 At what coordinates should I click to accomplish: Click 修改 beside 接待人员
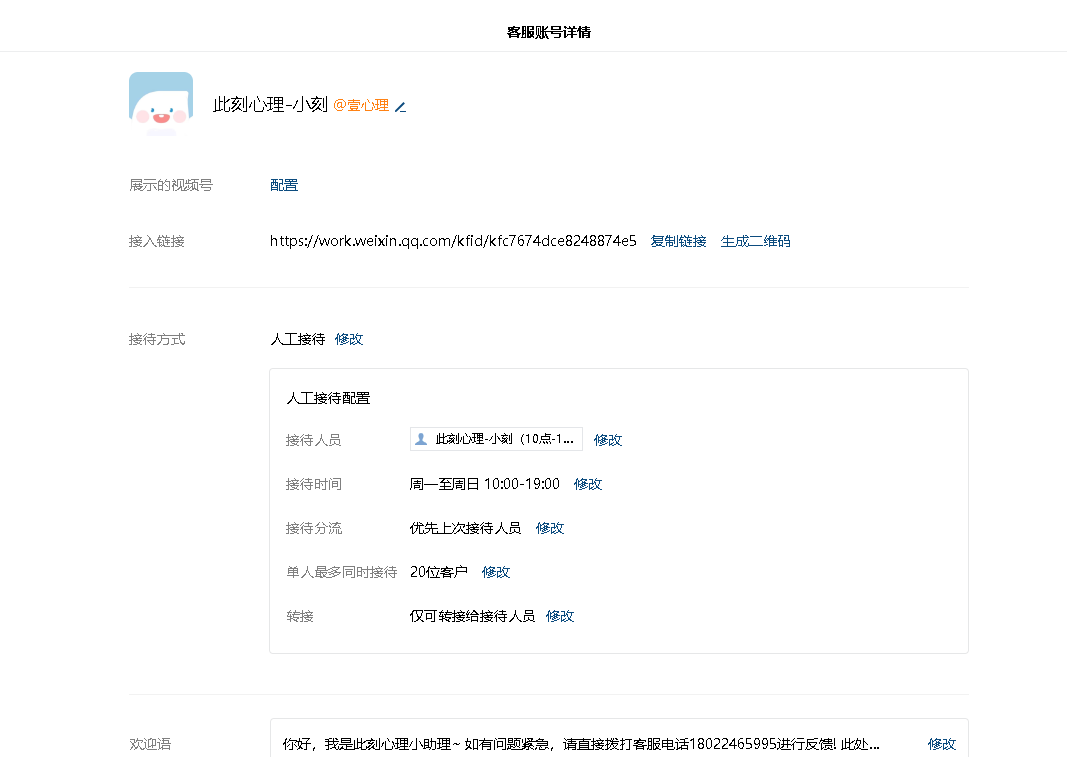coord(608,440)
